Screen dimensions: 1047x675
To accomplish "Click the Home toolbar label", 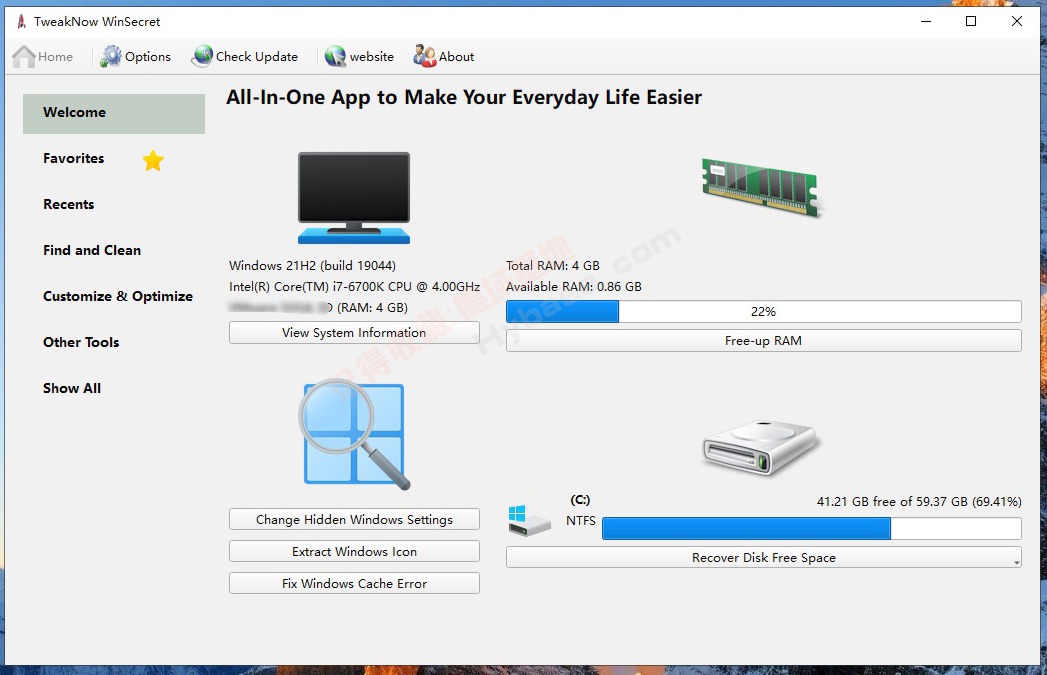I will pyautogui.click(x=55, y=57).
